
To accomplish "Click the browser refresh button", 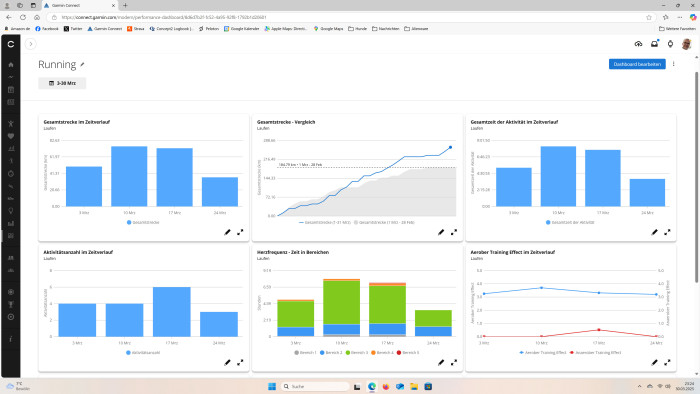I will pos(23,17).
